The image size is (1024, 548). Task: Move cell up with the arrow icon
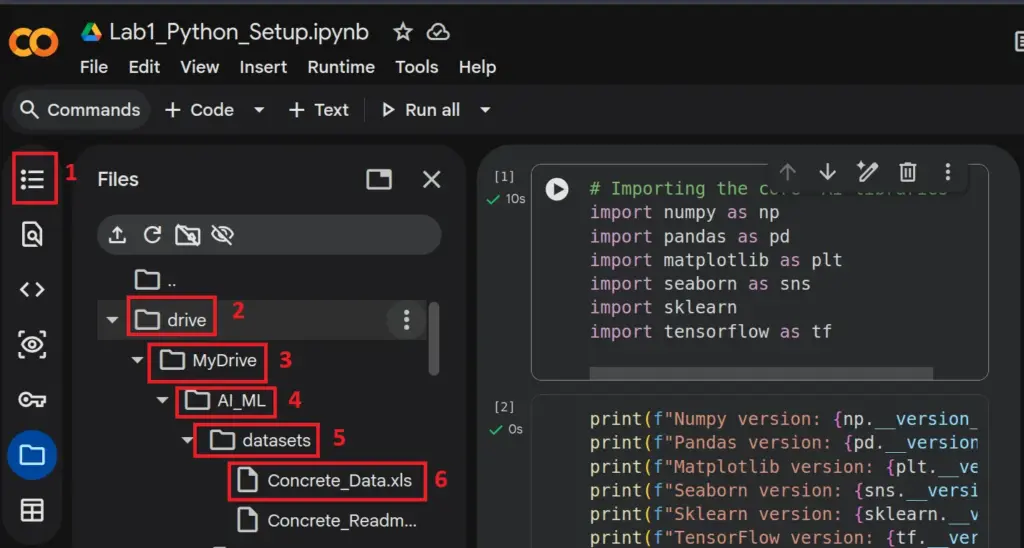tap(788, 172)
